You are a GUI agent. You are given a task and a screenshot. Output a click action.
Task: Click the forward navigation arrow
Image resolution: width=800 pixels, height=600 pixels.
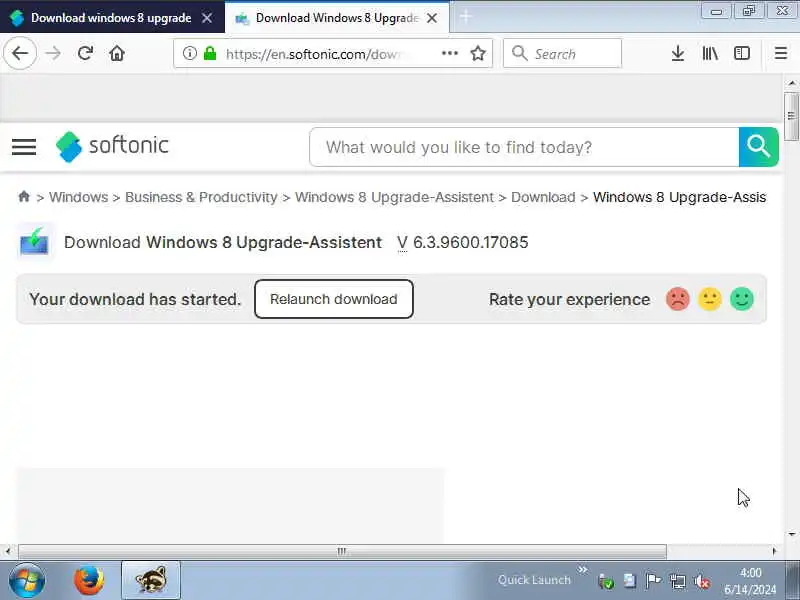(53, 53)
